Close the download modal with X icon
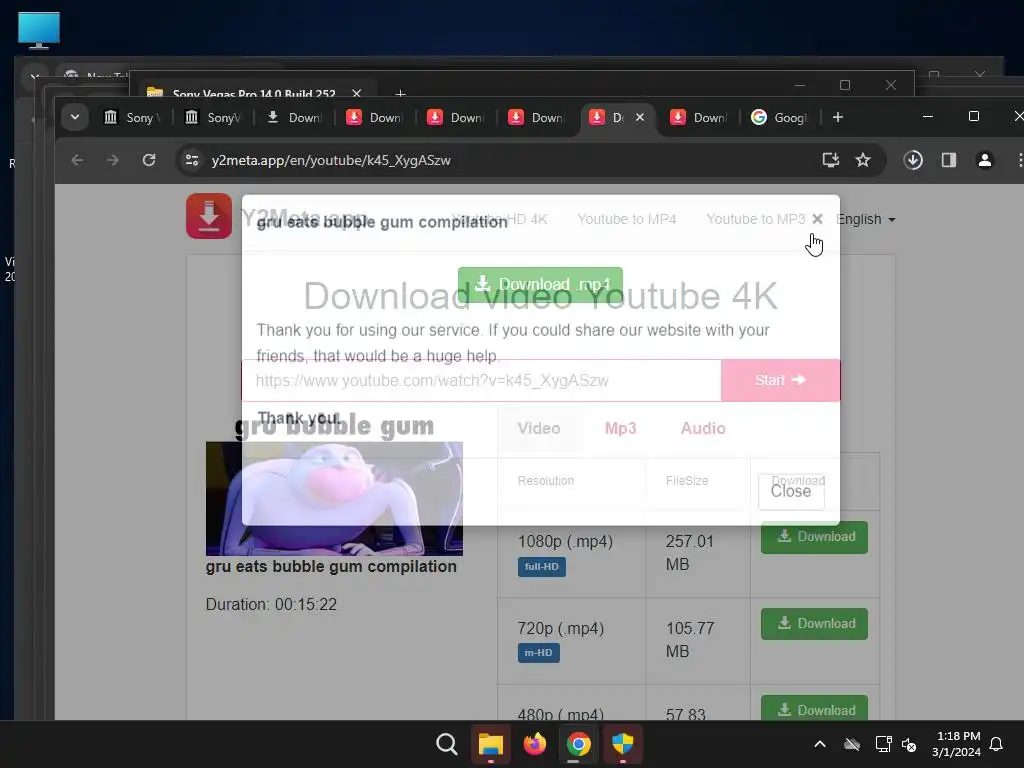The height and width of the screenshot is (768, 1024). (x=817, y=219)
